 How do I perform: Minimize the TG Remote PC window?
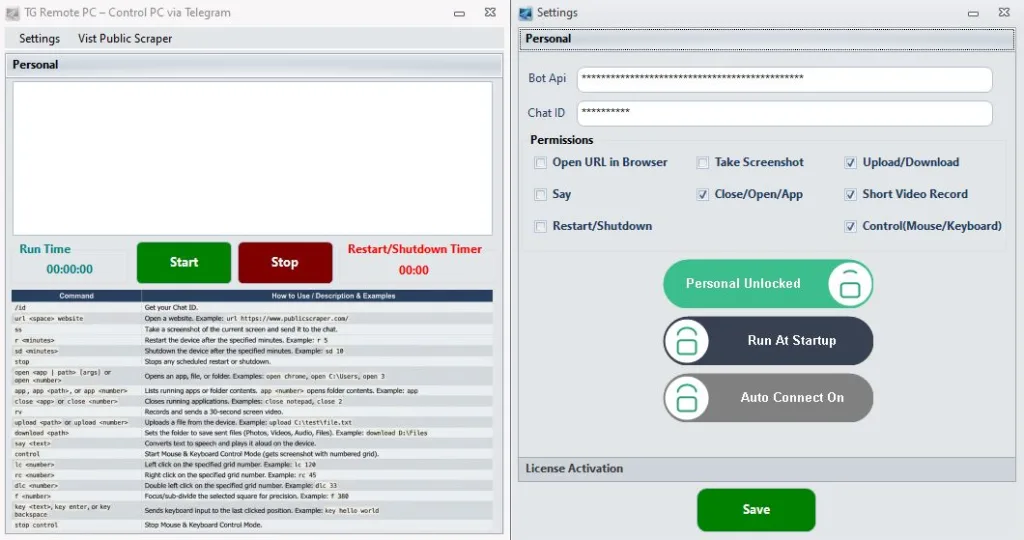(460, 13)
